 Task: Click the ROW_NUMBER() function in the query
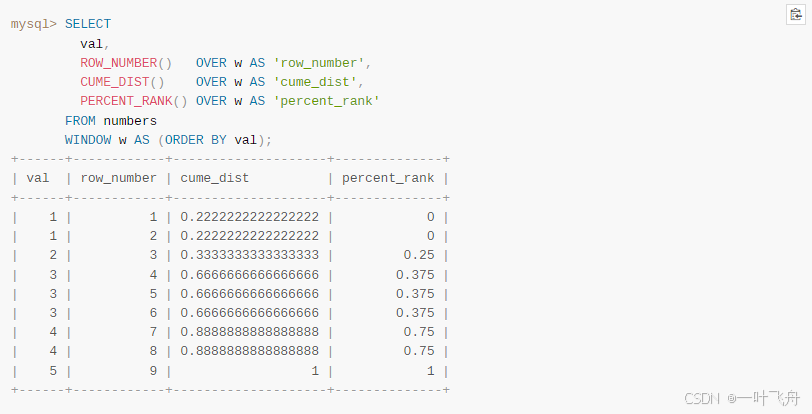pyautogui.click(x=126, y=63)
